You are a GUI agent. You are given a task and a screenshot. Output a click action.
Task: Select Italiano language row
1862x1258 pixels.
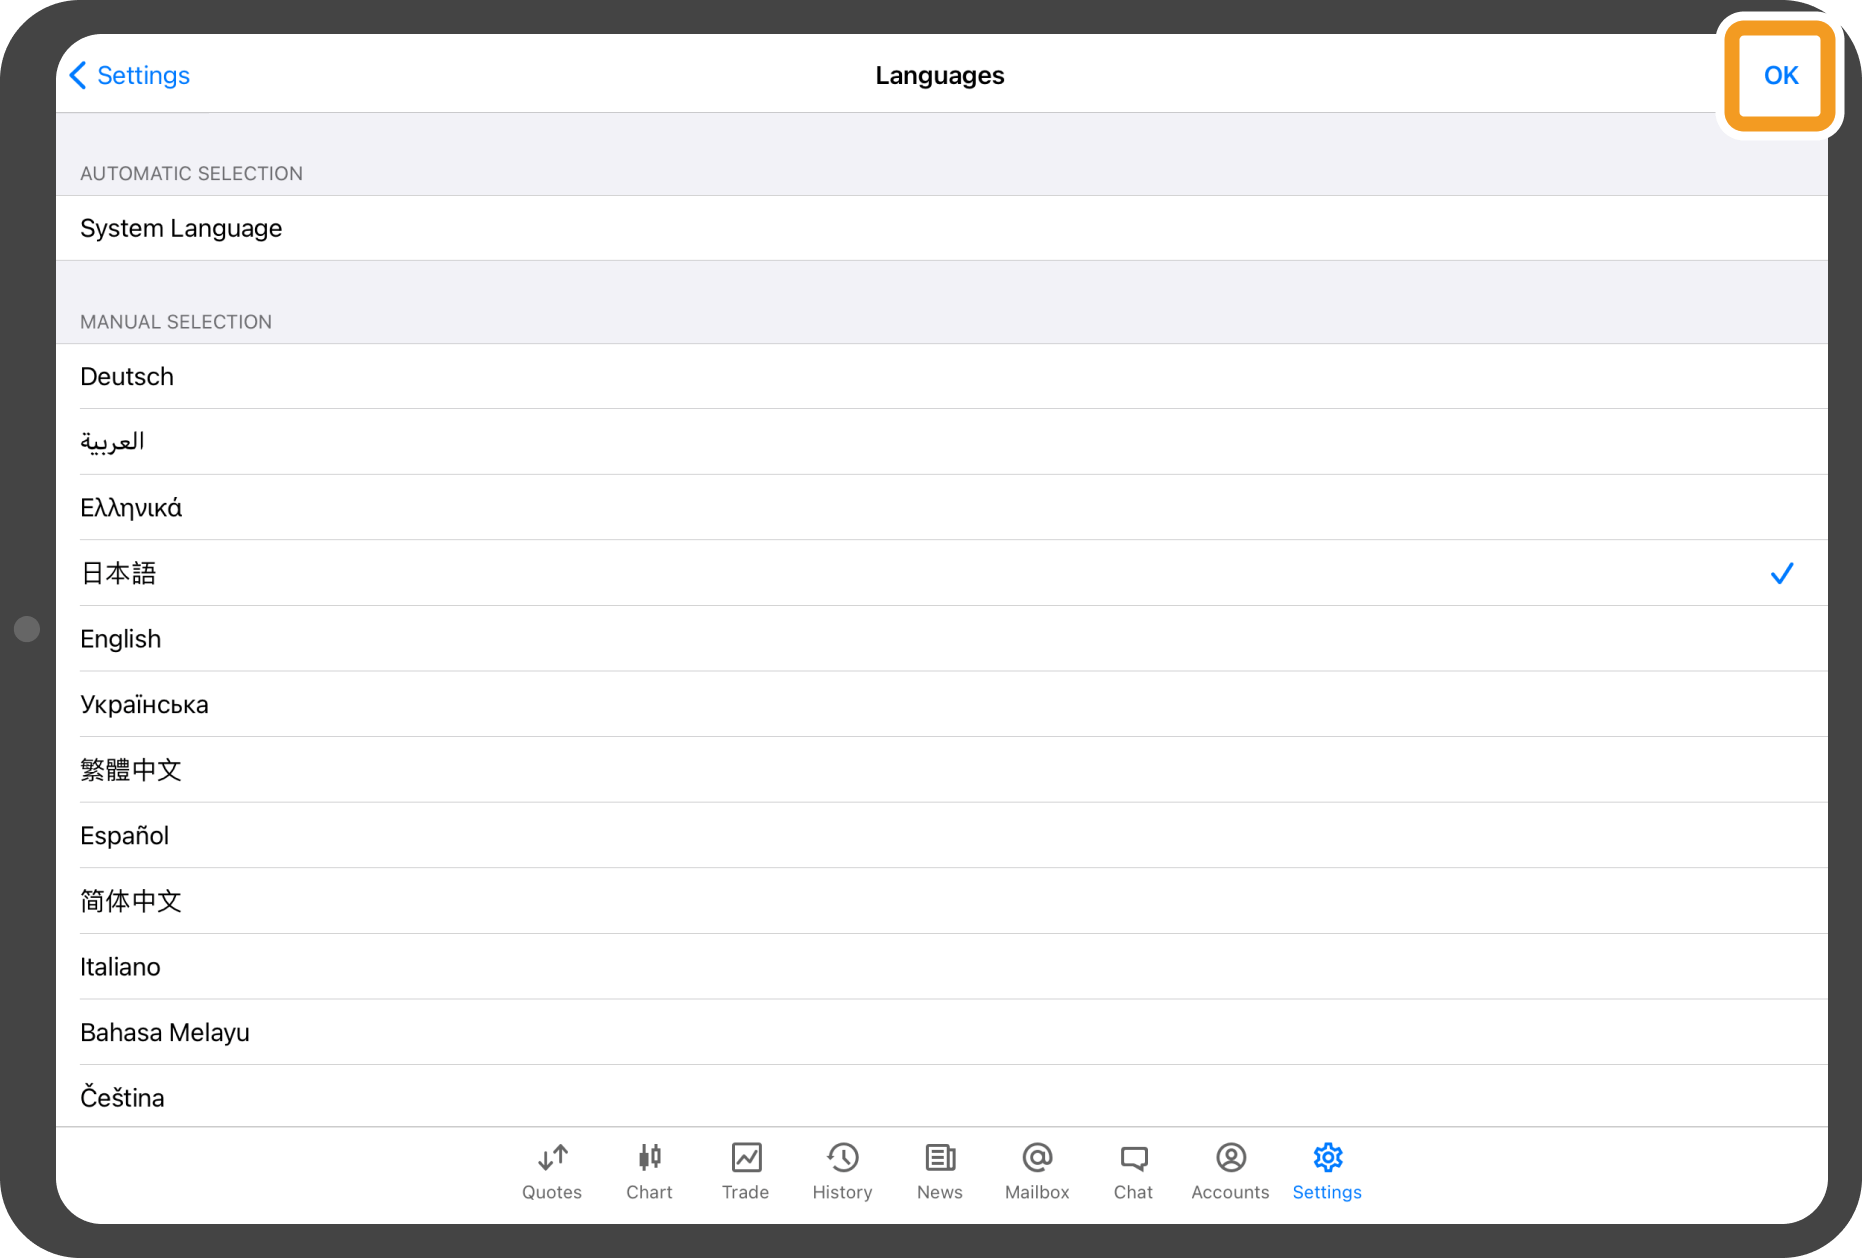(121, 967)
